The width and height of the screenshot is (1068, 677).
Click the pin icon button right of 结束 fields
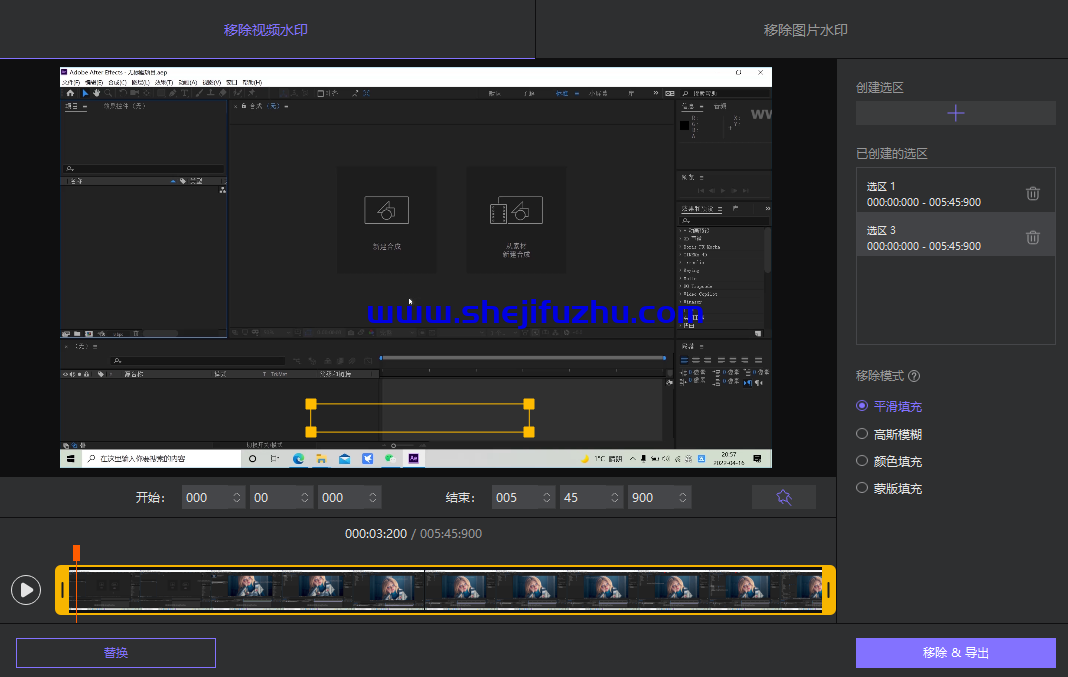point(784,498)
